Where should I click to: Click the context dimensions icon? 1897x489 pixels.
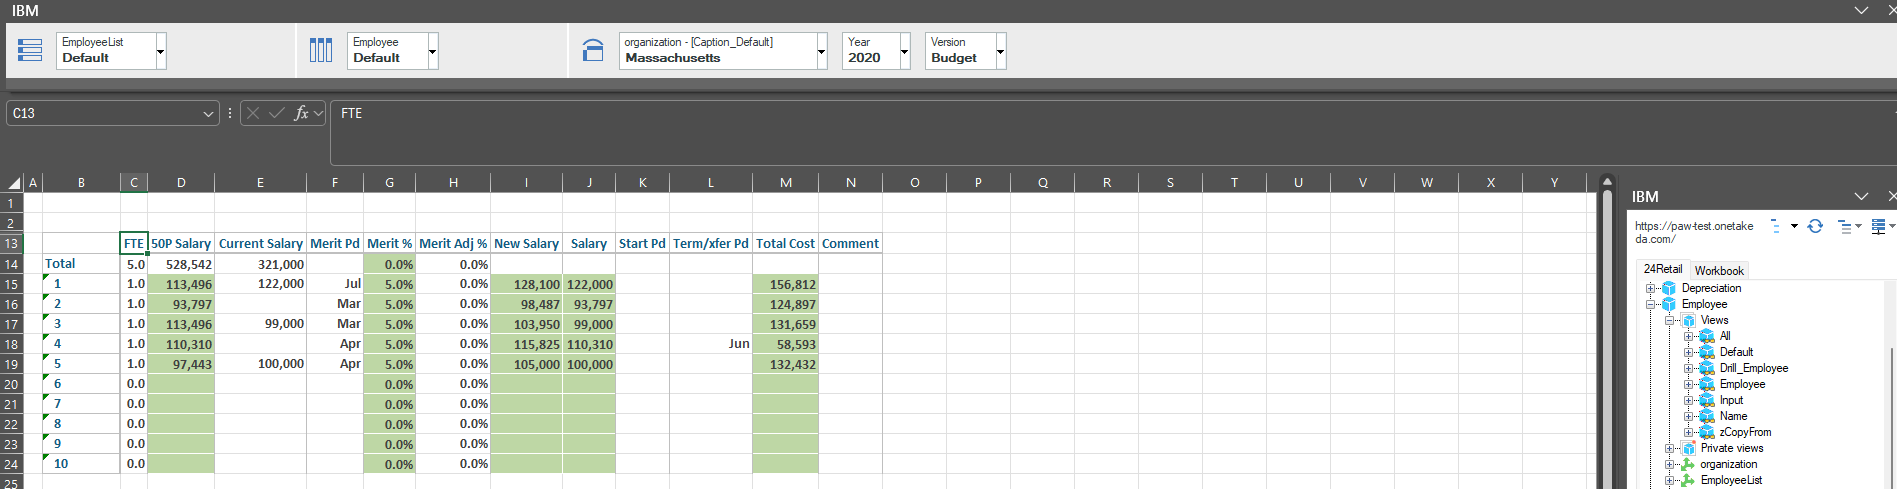593,50
